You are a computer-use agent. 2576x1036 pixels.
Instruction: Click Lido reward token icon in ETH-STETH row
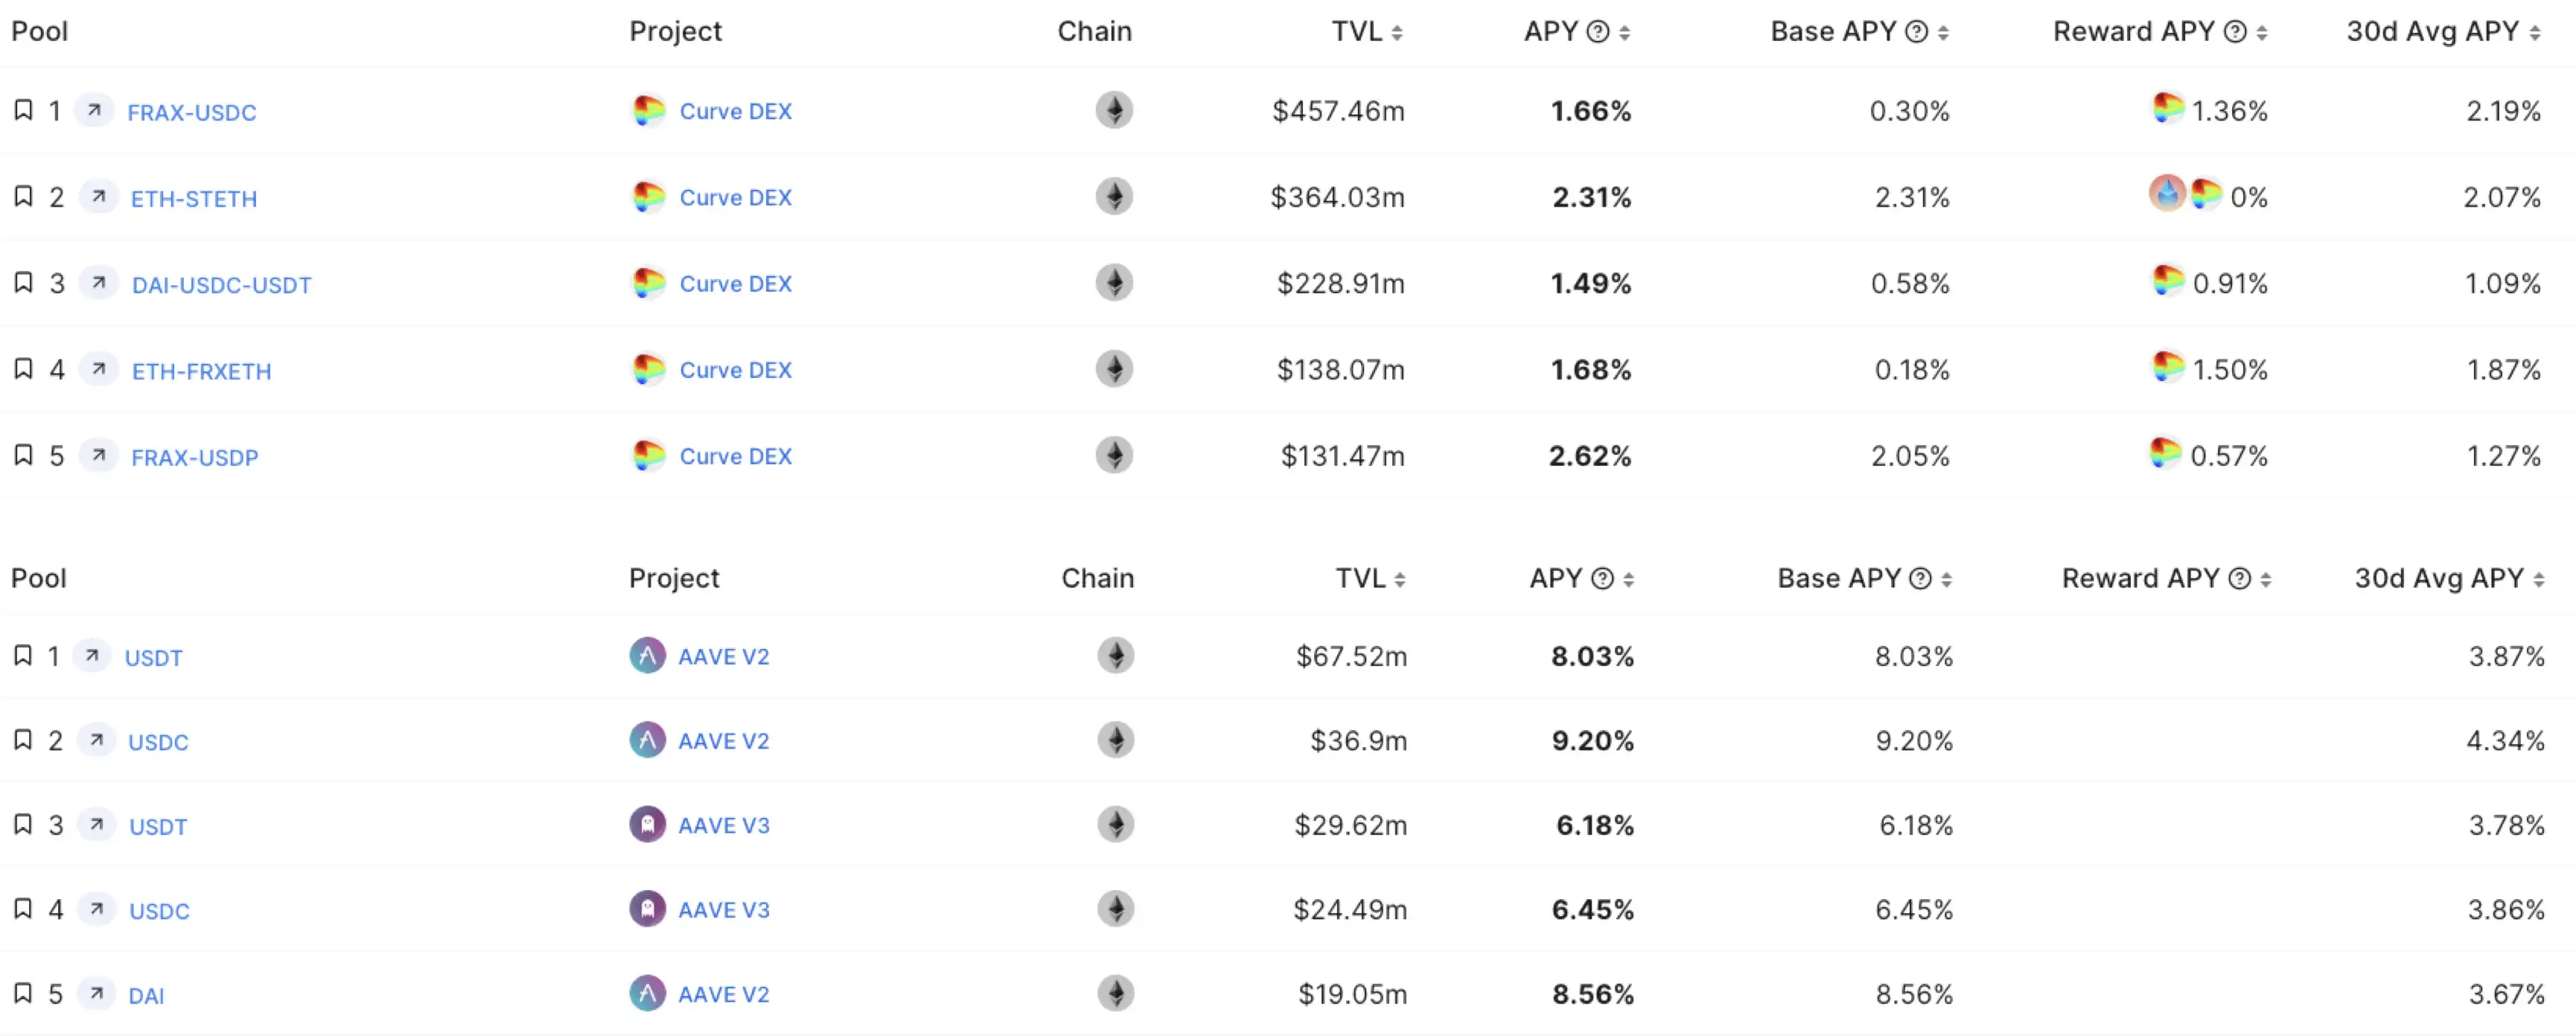2167,193
